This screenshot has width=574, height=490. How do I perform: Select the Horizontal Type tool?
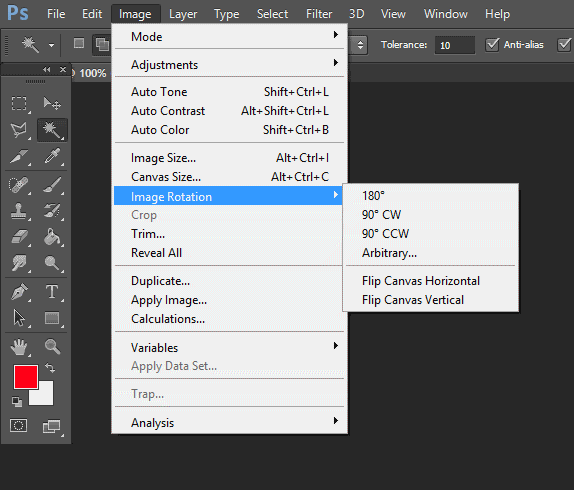52,292
